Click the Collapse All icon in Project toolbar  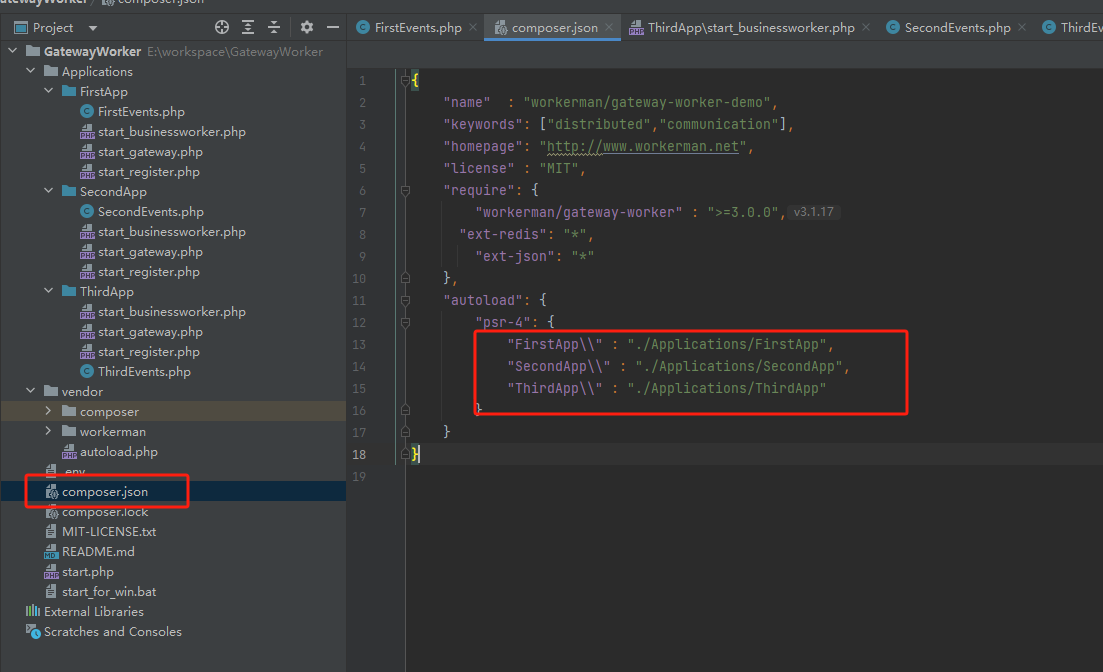(x=274, y=27)
